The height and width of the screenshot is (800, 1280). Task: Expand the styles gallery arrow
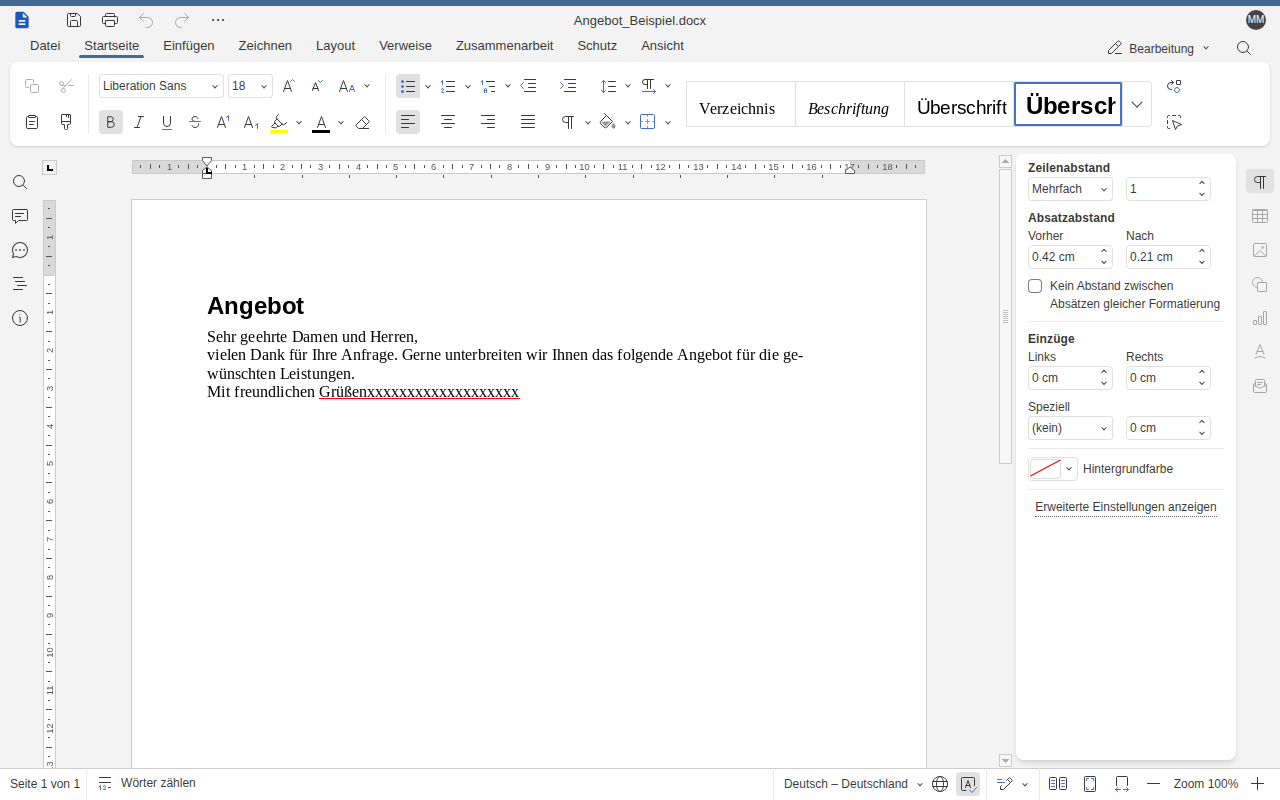point(1137,104)
